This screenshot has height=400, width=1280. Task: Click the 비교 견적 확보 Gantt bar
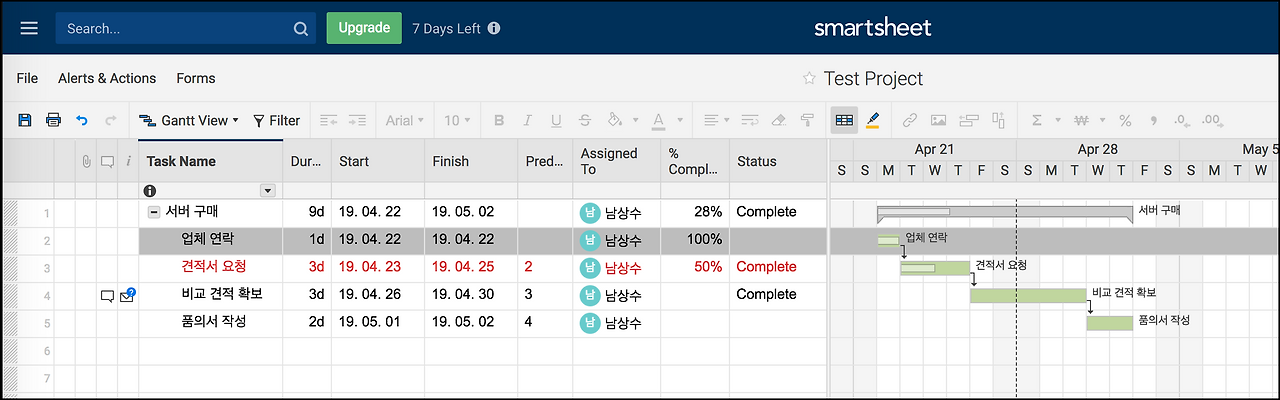tap(1028, 295)
